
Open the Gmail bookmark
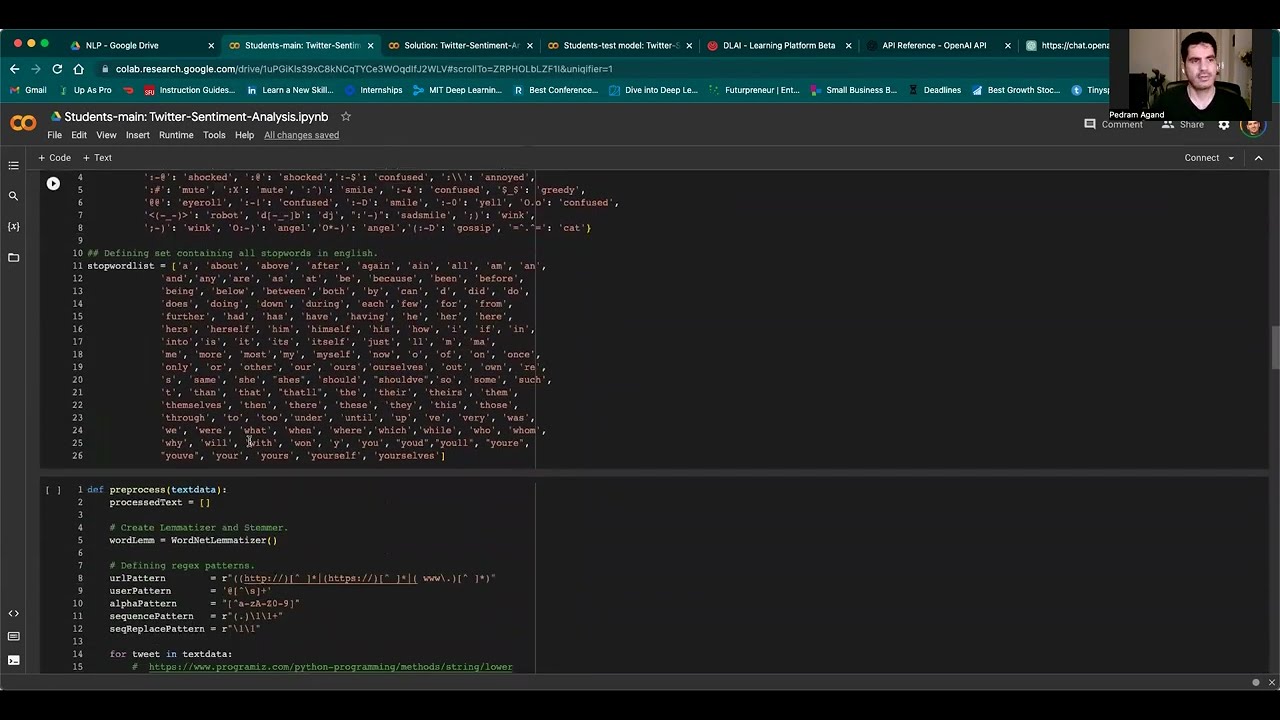pyautogui.click(x=28, y=90)
